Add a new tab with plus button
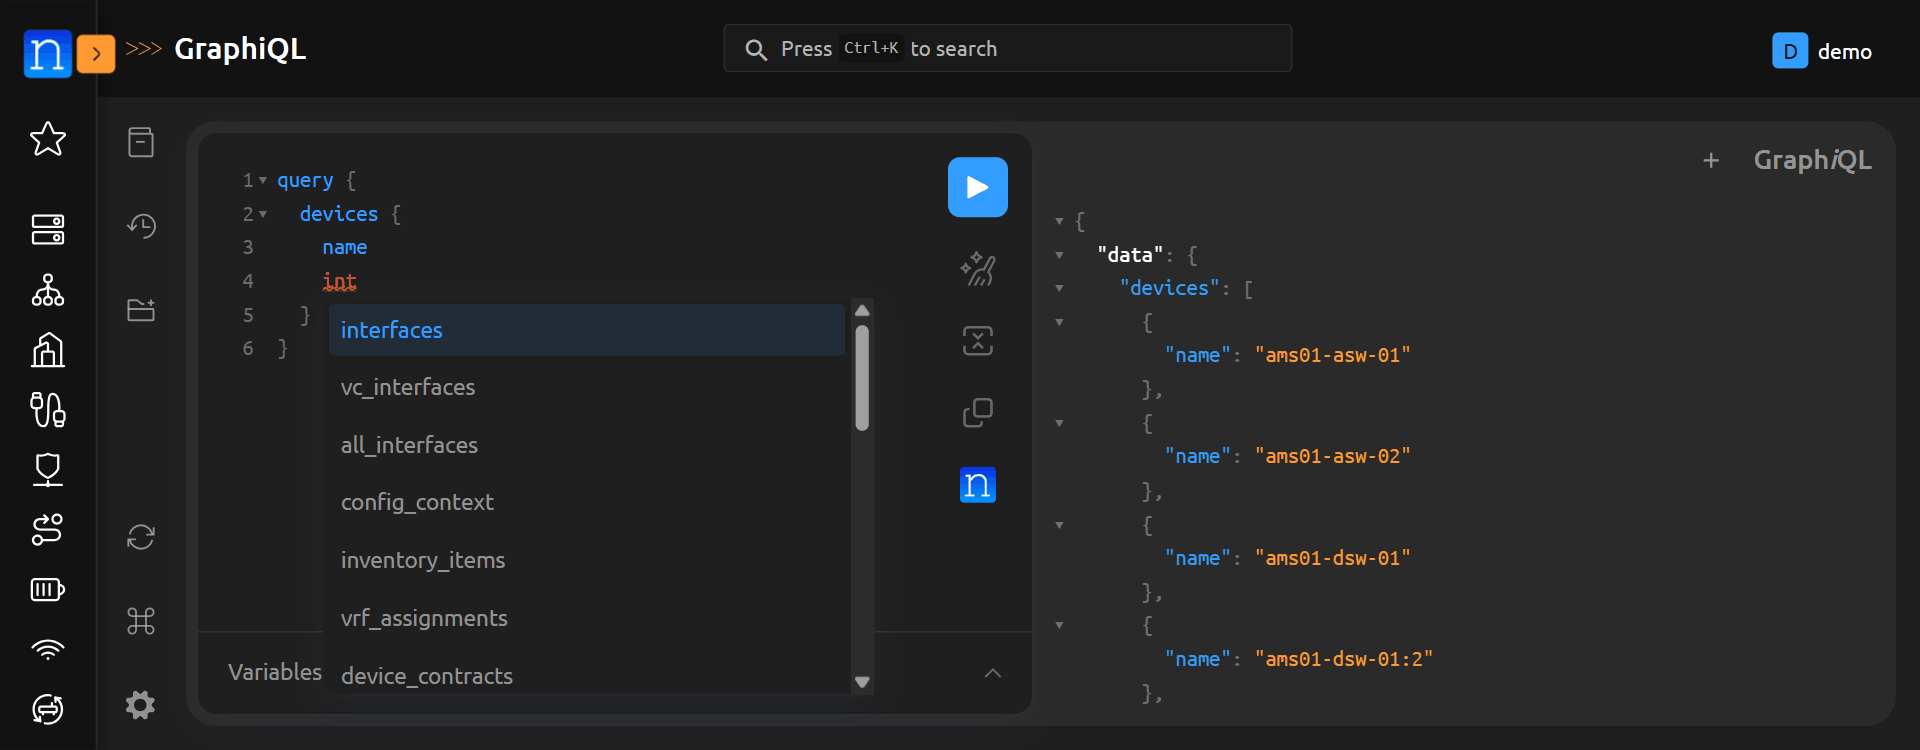Viewport: 1920px width, 750px height. click(x=1711, y=160)
